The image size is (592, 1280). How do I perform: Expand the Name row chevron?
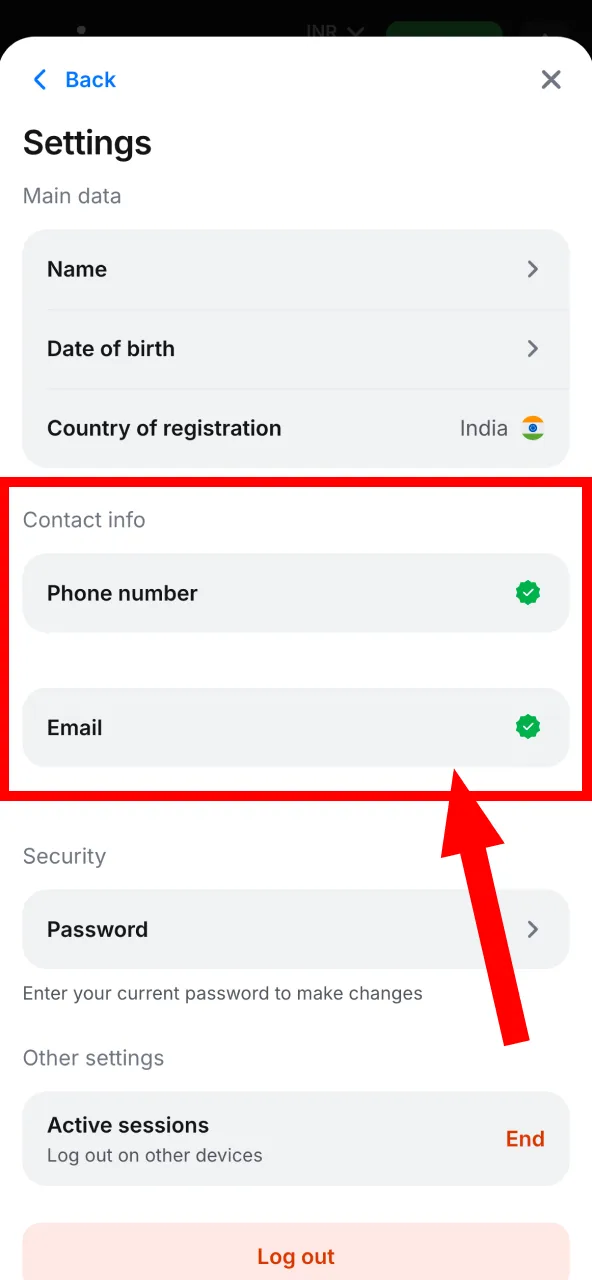pos(533,269)
